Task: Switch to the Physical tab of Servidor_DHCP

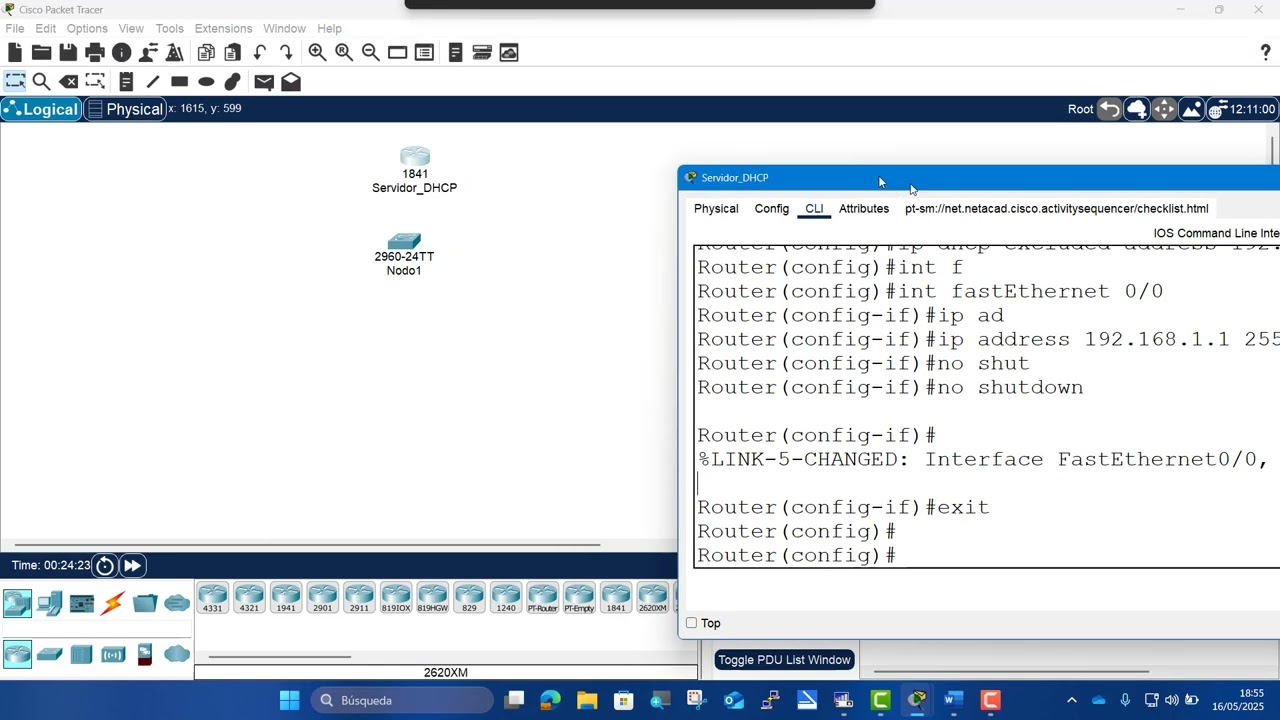Action: point(716,208)
